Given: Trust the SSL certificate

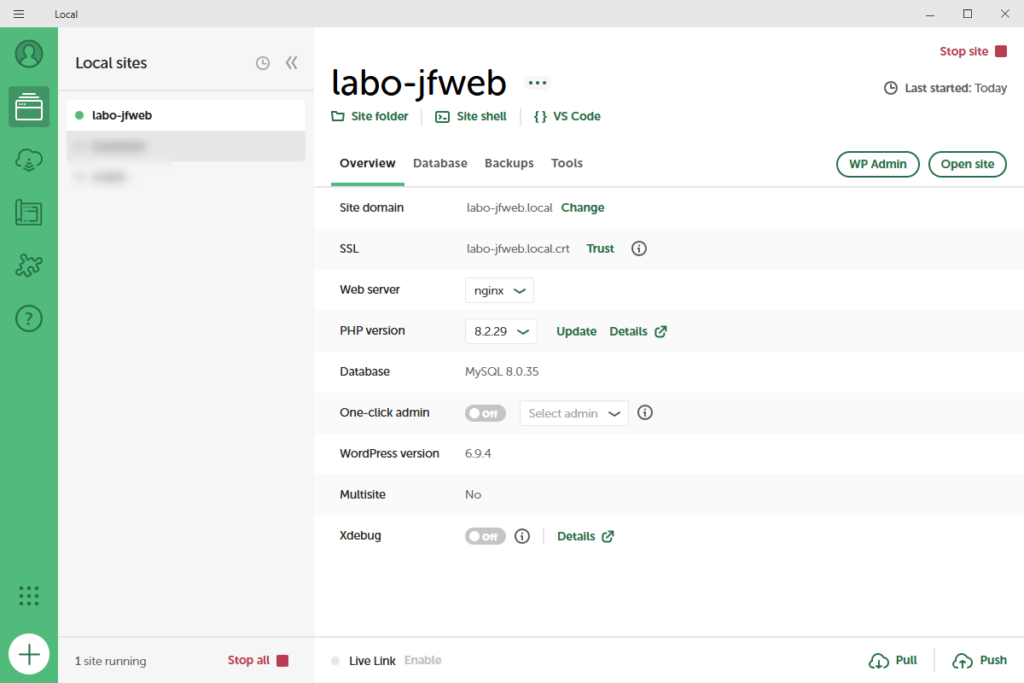Looking at the screenshot, I should 600,249.
